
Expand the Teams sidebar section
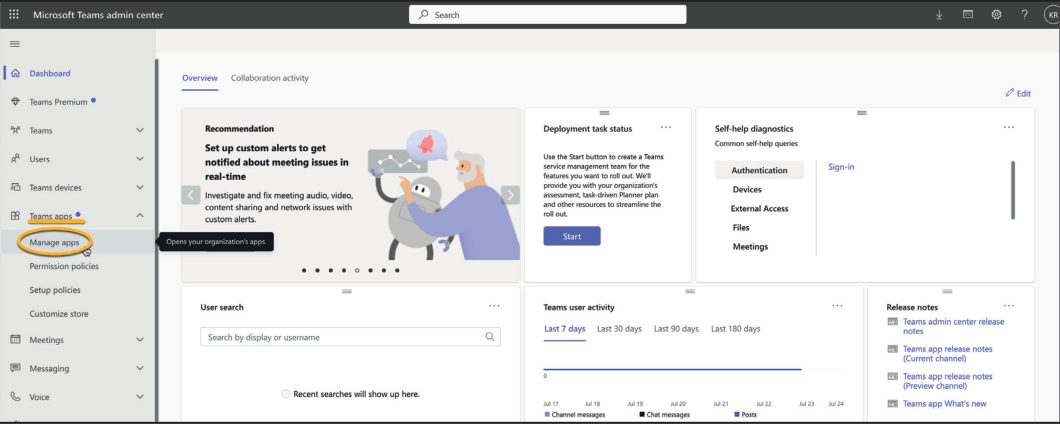pyautogui.click(x=140, y=131)
